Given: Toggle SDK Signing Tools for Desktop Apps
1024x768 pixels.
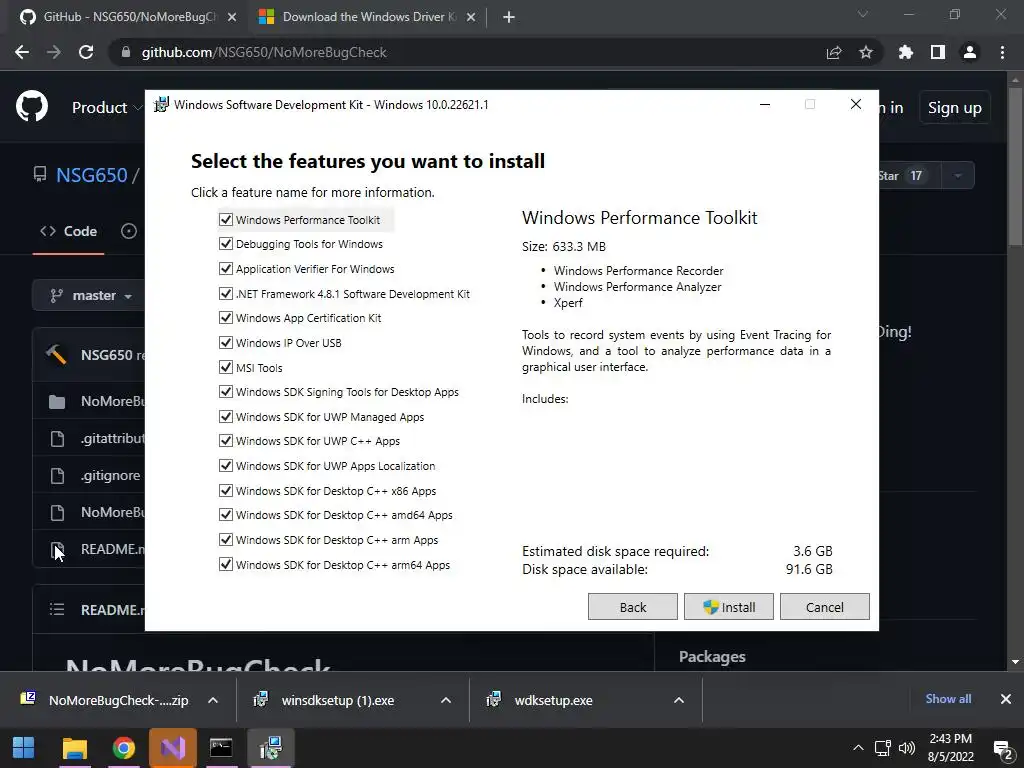Looking at the screenshot, I should click(x=226, y=391).
